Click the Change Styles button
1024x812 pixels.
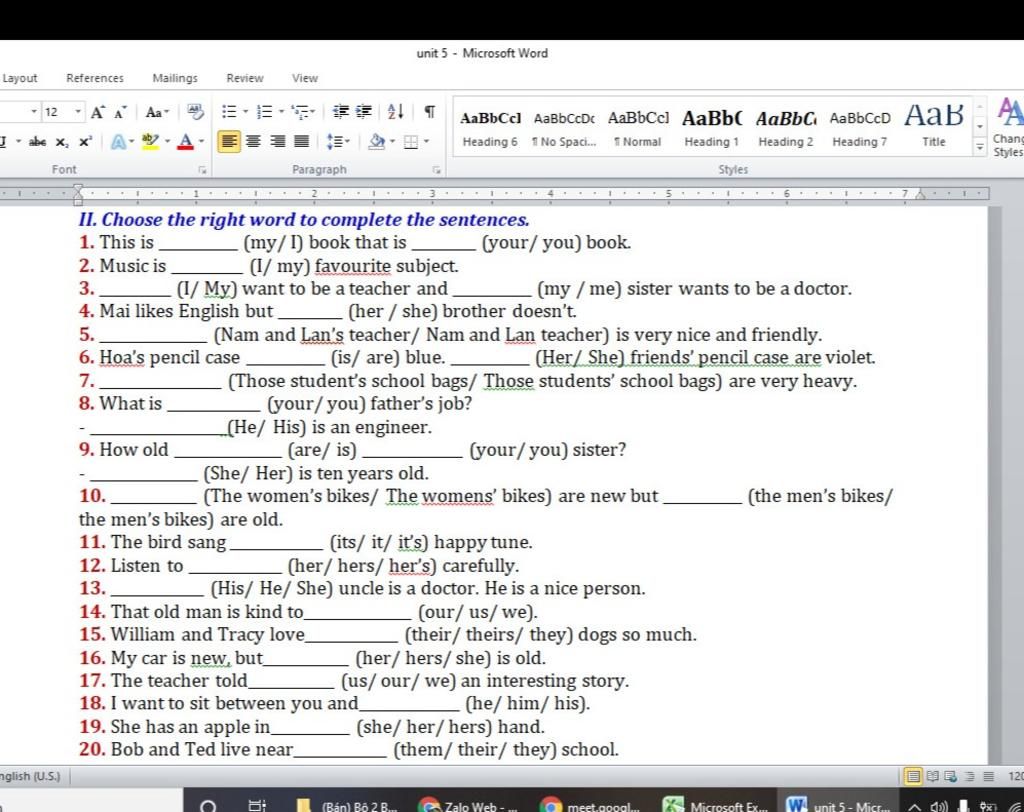[x=1008, y=127]
